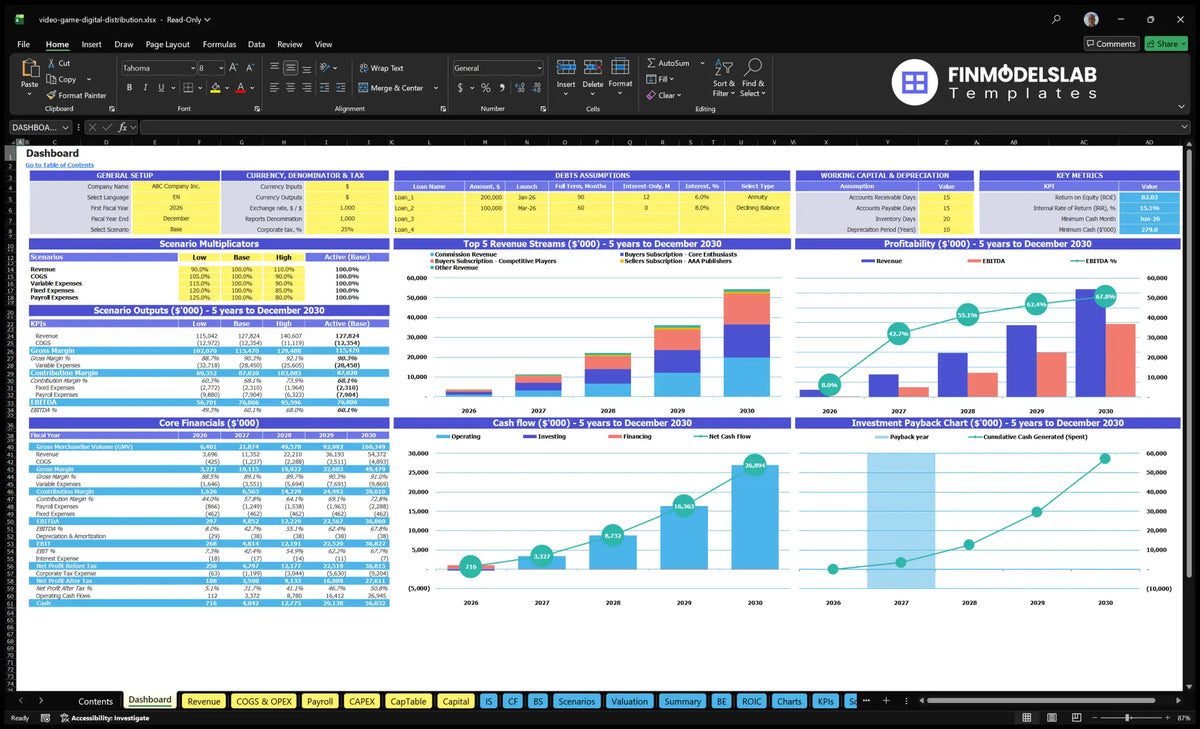Decrease font size with small A
Screen dimensions: 1200x729
click(248, 68)
